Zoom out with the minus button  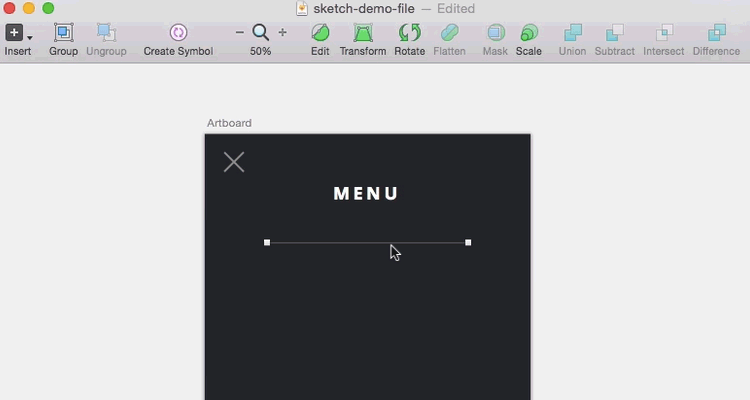(x=240, y=33)
